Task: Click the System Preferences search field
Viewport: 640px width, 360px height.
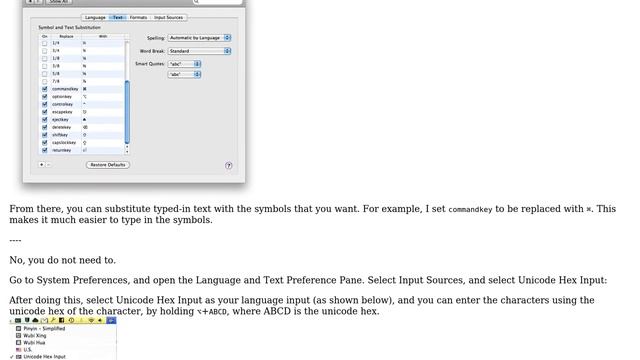Action: click(x=217, y=2)
